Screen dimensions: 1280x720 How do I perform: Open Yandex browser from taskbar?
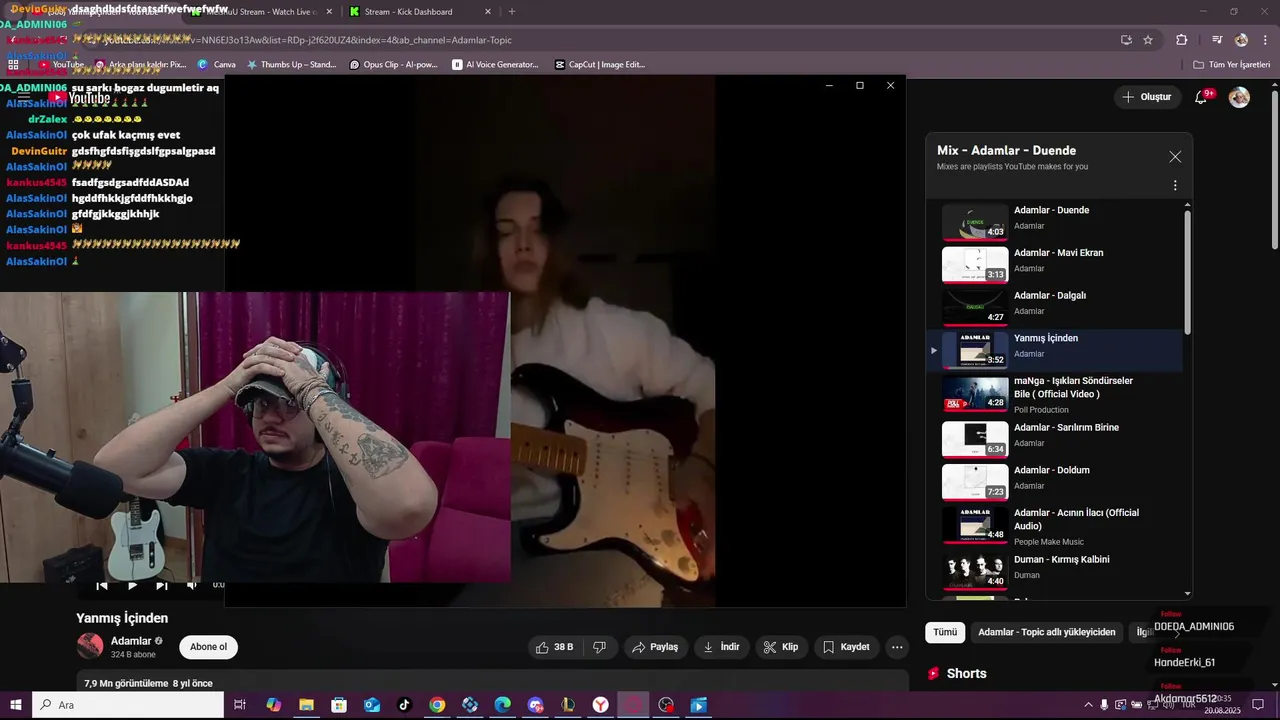point(600,705)
